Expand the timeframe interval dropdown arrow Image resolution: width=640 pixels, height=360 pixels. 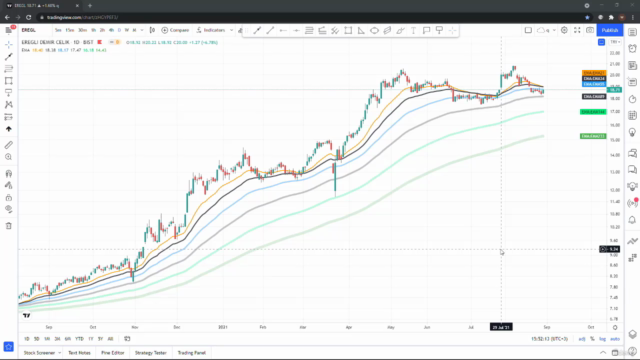coord(142,30)
